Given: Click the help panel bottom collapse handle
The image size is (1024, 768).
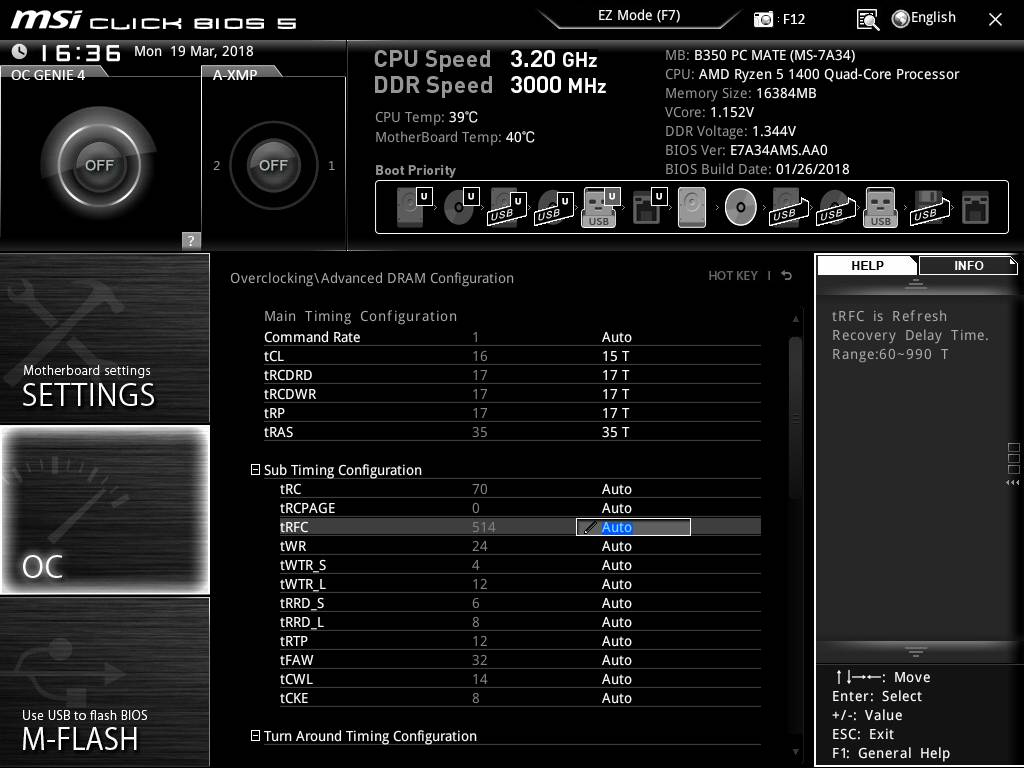Looking at the screenshot, I should [916, 651].
